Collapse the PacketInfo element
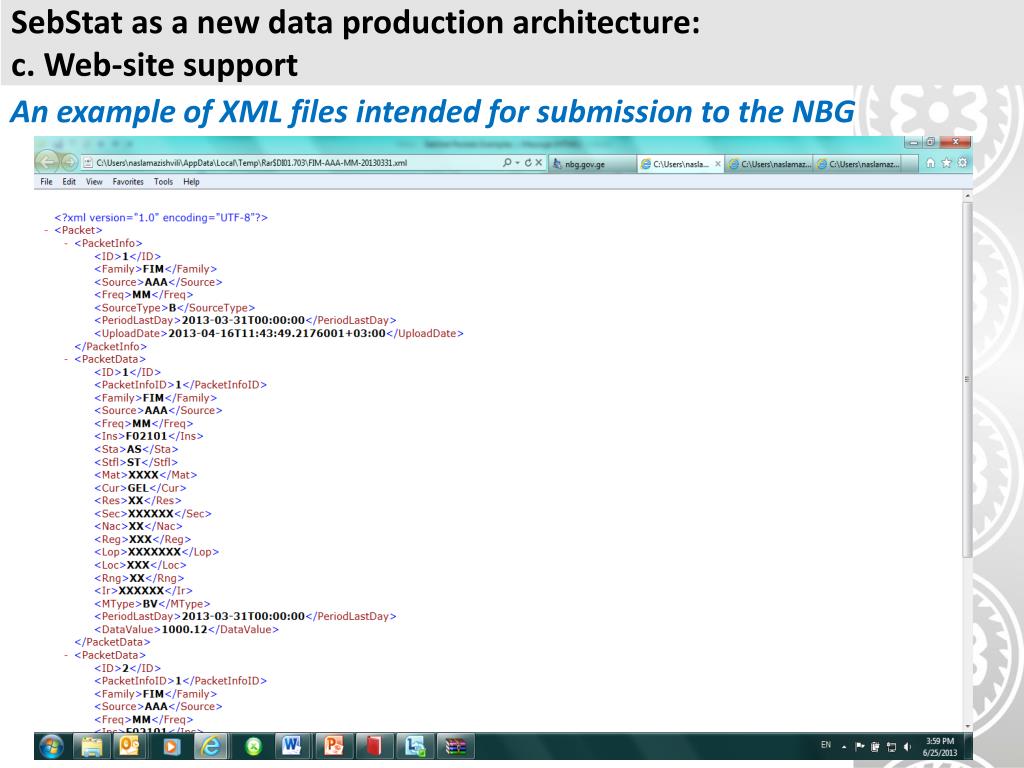1024x768 pixels. click(x=66, y=244)
